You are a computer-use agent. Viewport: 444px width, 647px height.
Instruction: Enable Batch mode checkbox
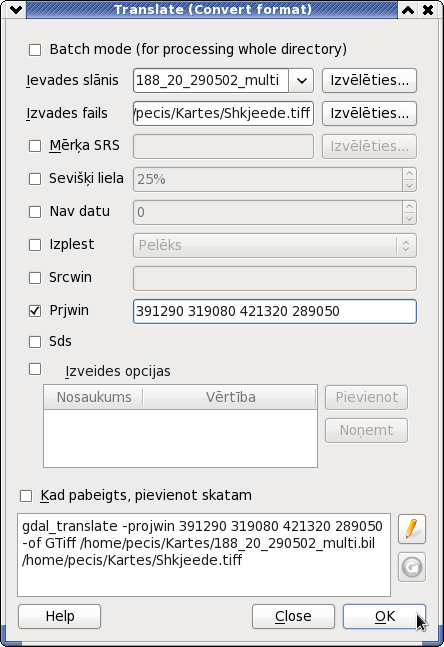[35, 50]
